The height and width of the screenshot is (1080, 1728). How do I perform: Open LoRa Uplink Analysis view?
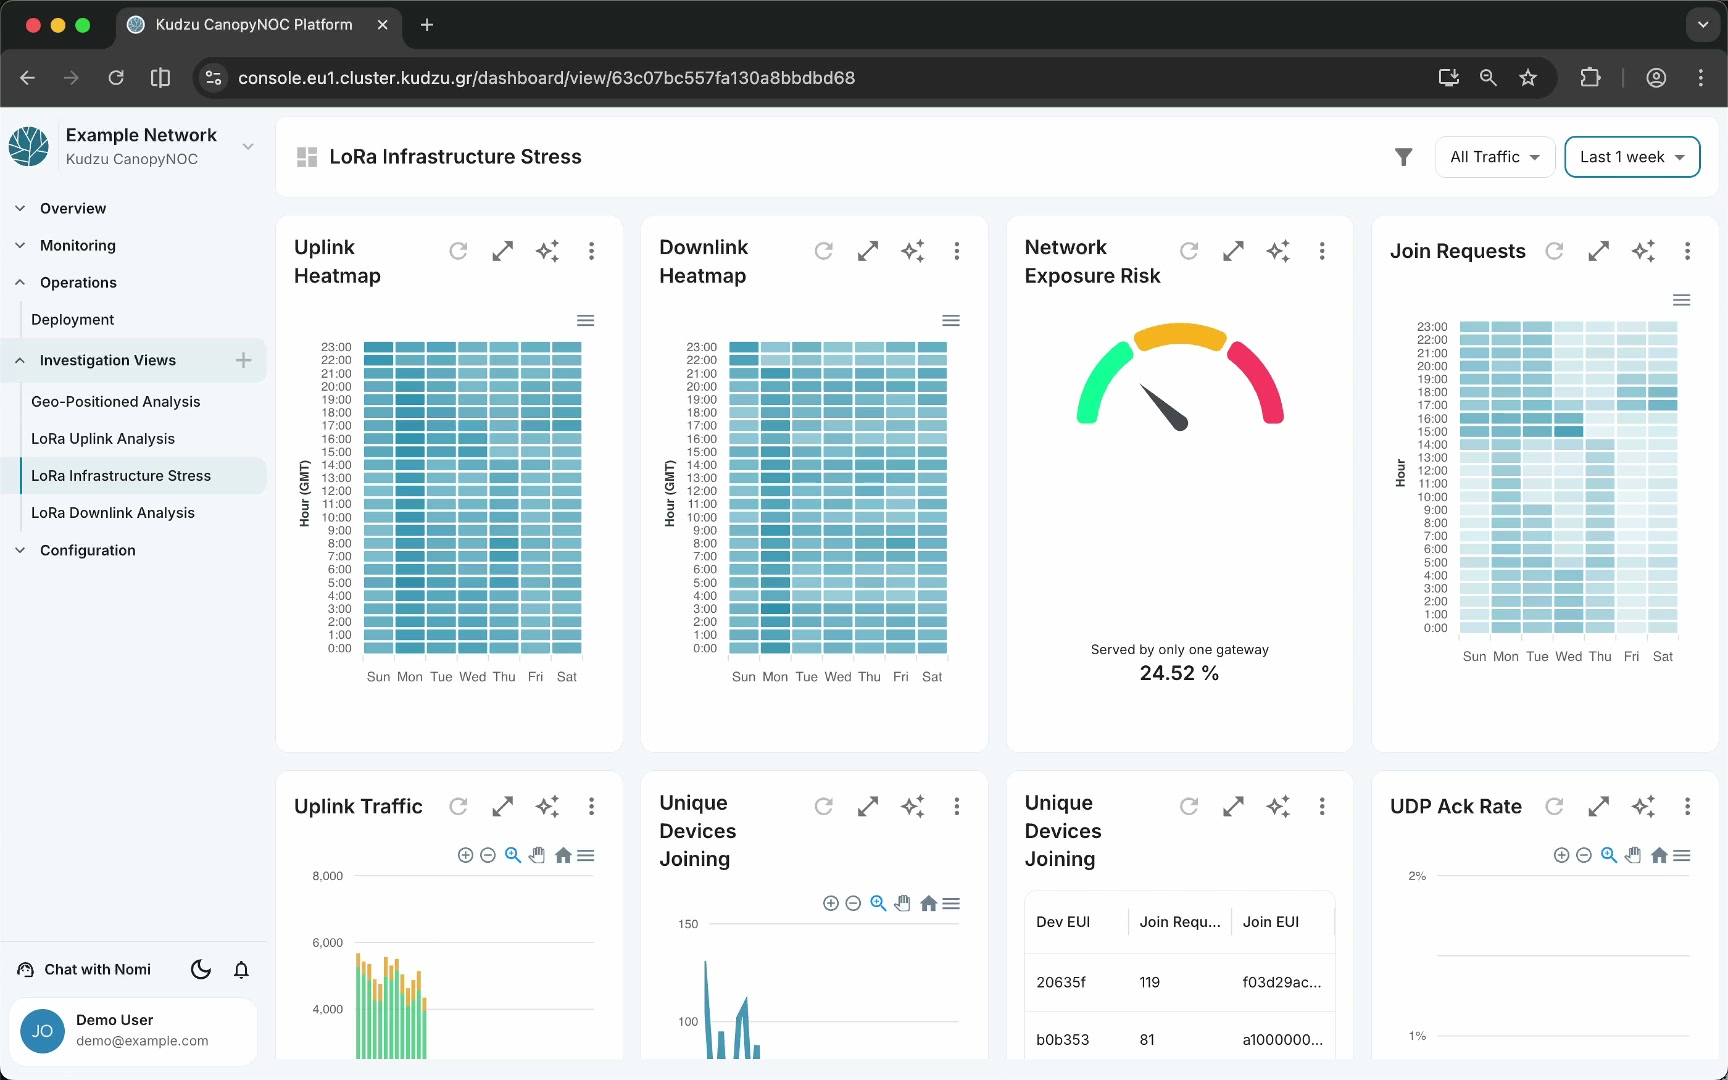[x=103, y=438]
